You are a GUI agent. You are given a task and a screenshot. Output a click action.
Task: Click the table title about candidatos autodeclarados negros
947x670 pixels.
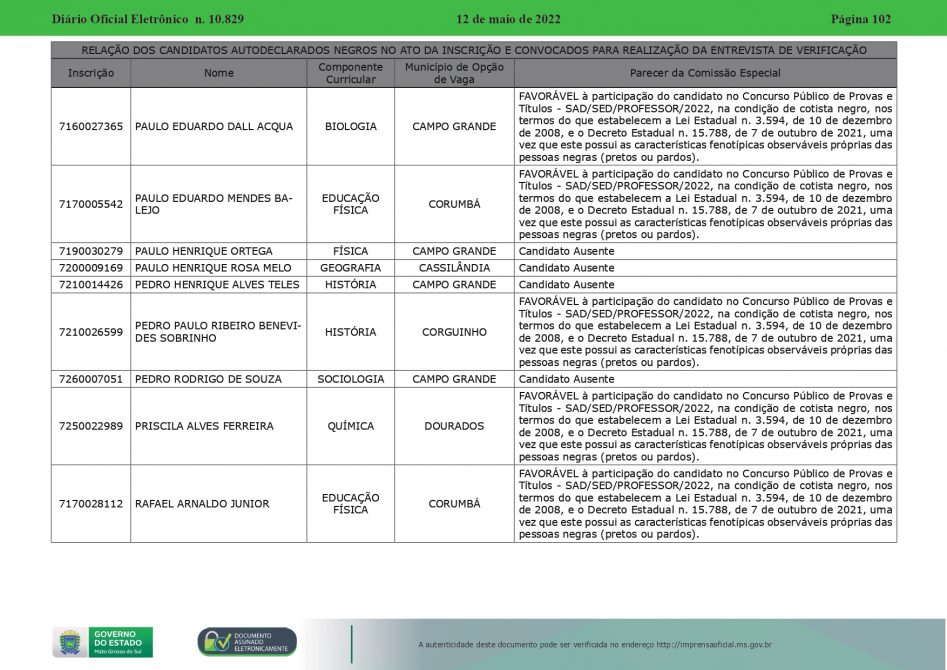pyautogui.click(x=473, y=50)
